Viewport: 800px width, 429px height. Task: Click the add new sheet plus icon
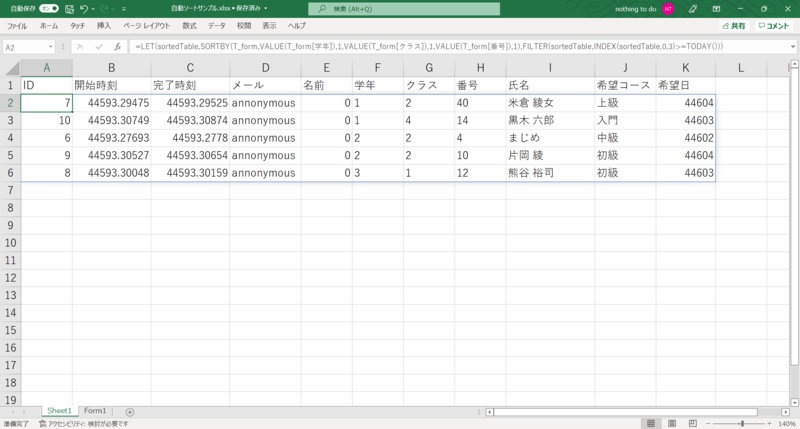130,412
